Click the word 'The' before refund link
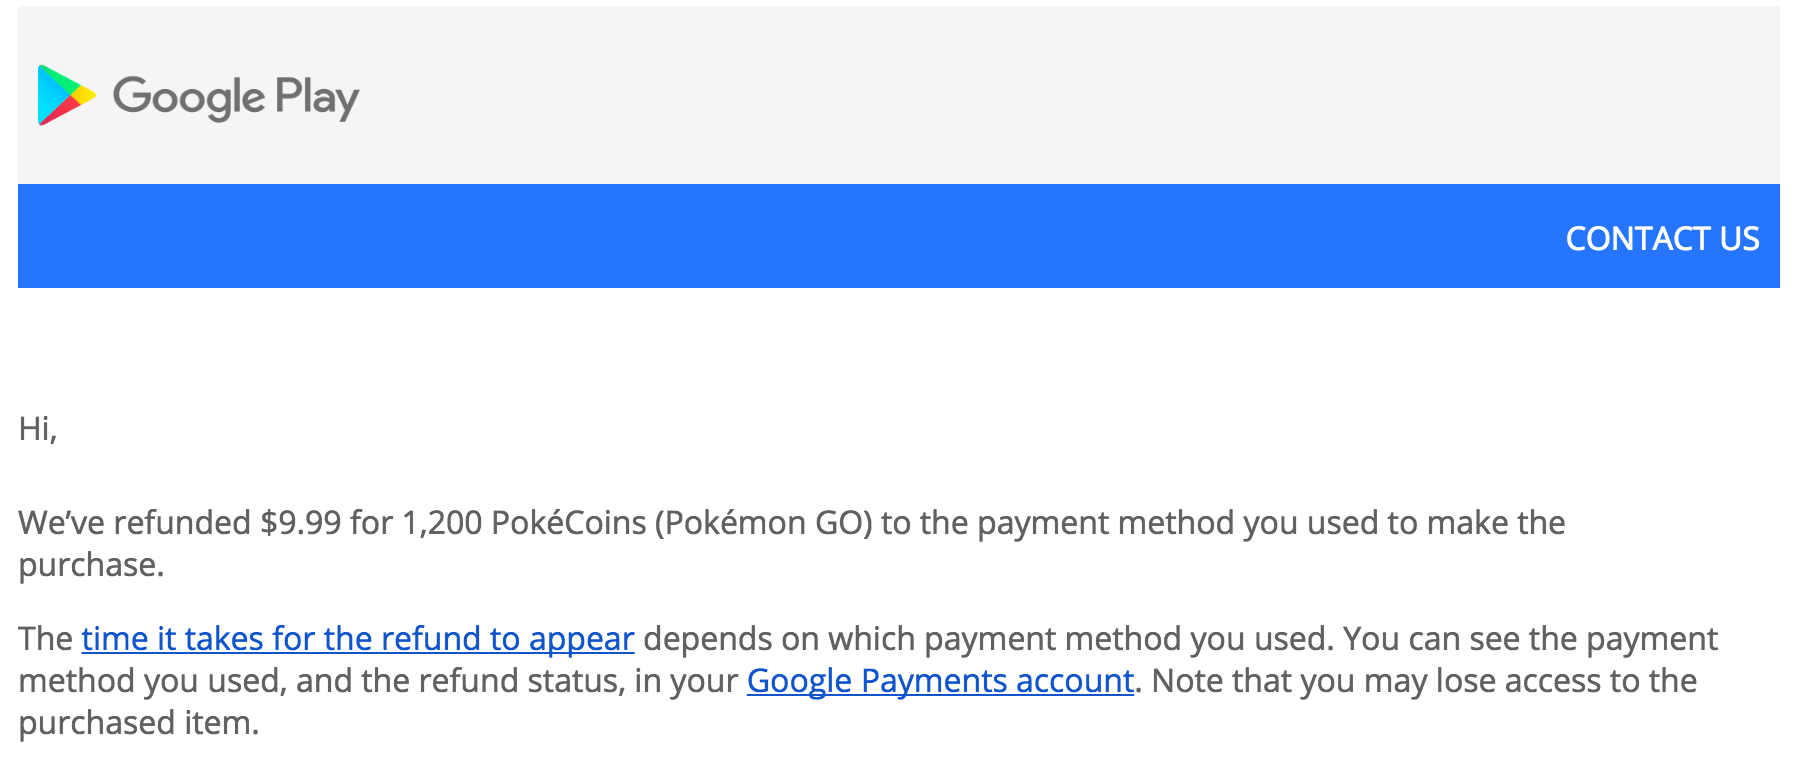This screenshot has width=1808, height=776. (x=46, y=639)
